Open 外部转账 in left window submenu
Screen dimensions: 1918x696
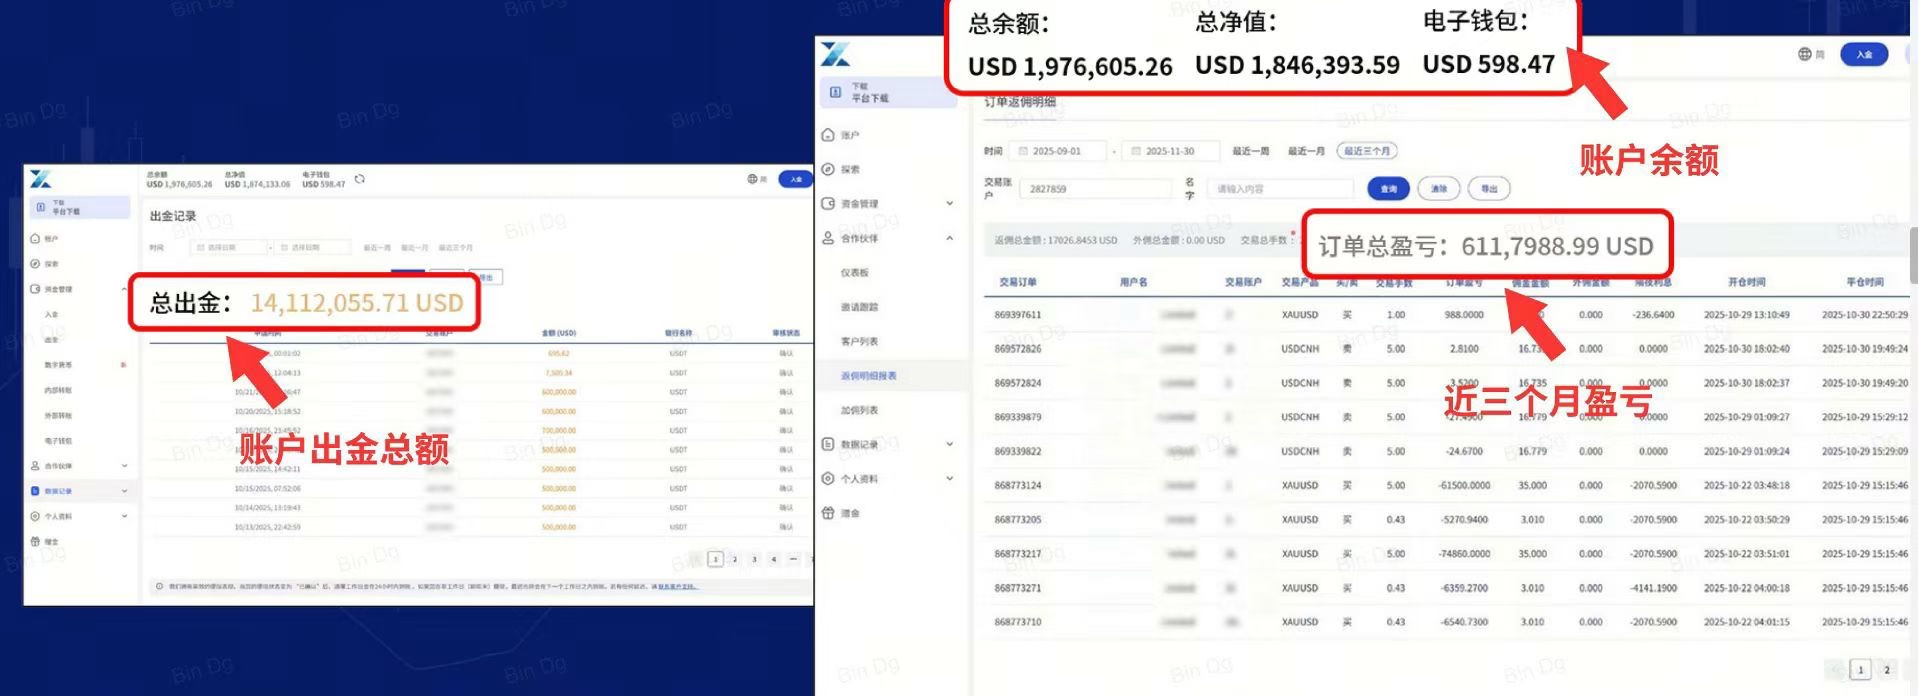(58, 415)
